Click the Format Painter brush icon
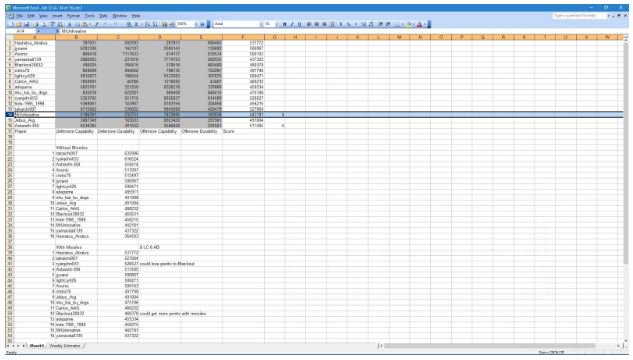Image resolution: width=633 pixels, height=360 pixels. click(x=96, y=24)
